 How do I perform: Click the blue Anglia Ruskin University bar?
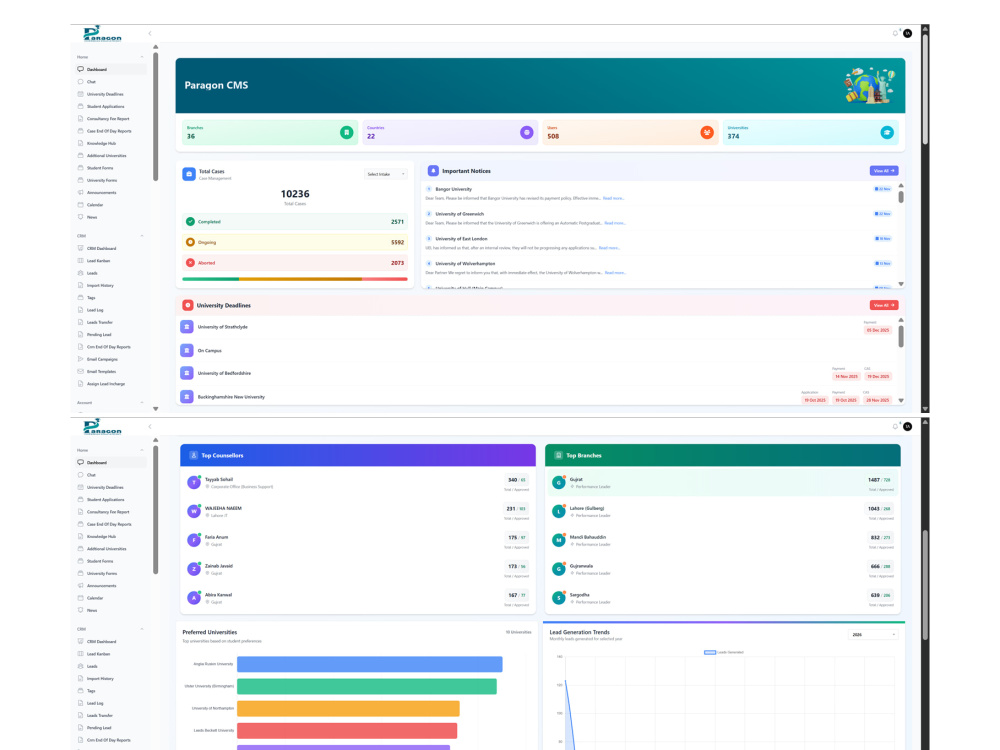[369, 664]
